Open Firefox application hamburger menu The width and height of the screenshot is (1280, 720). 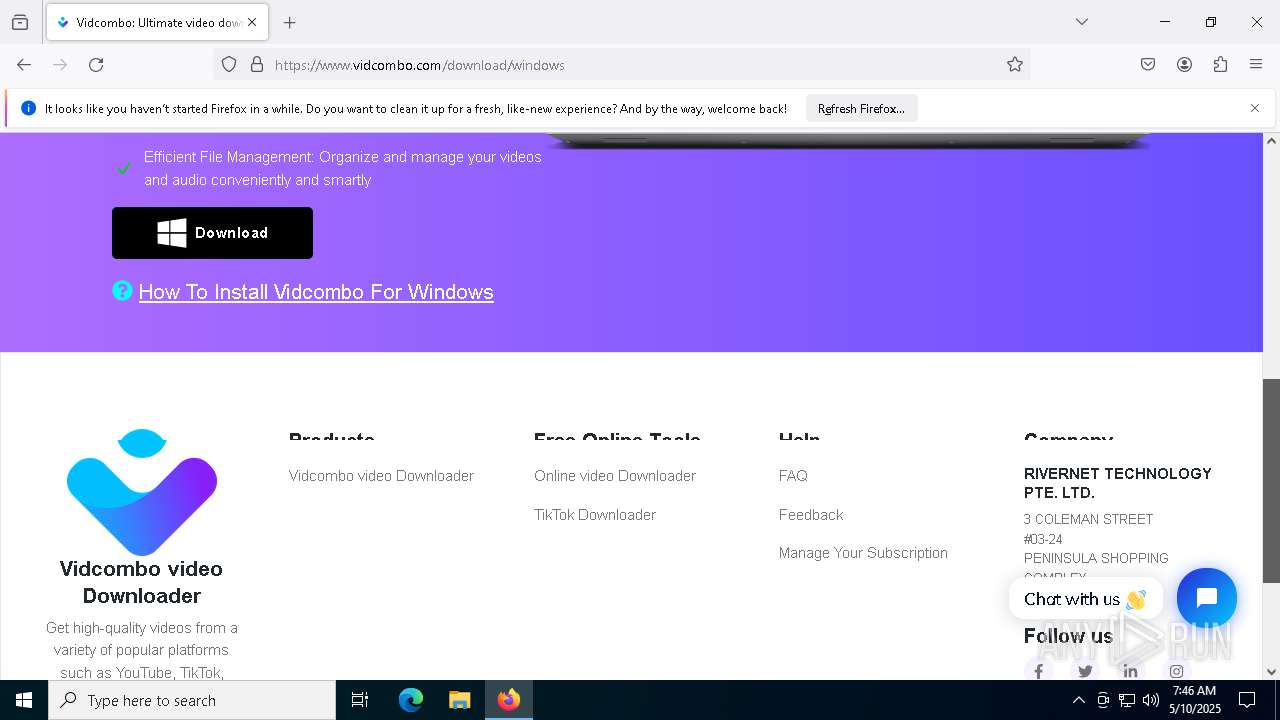(x=1256, y=65)
